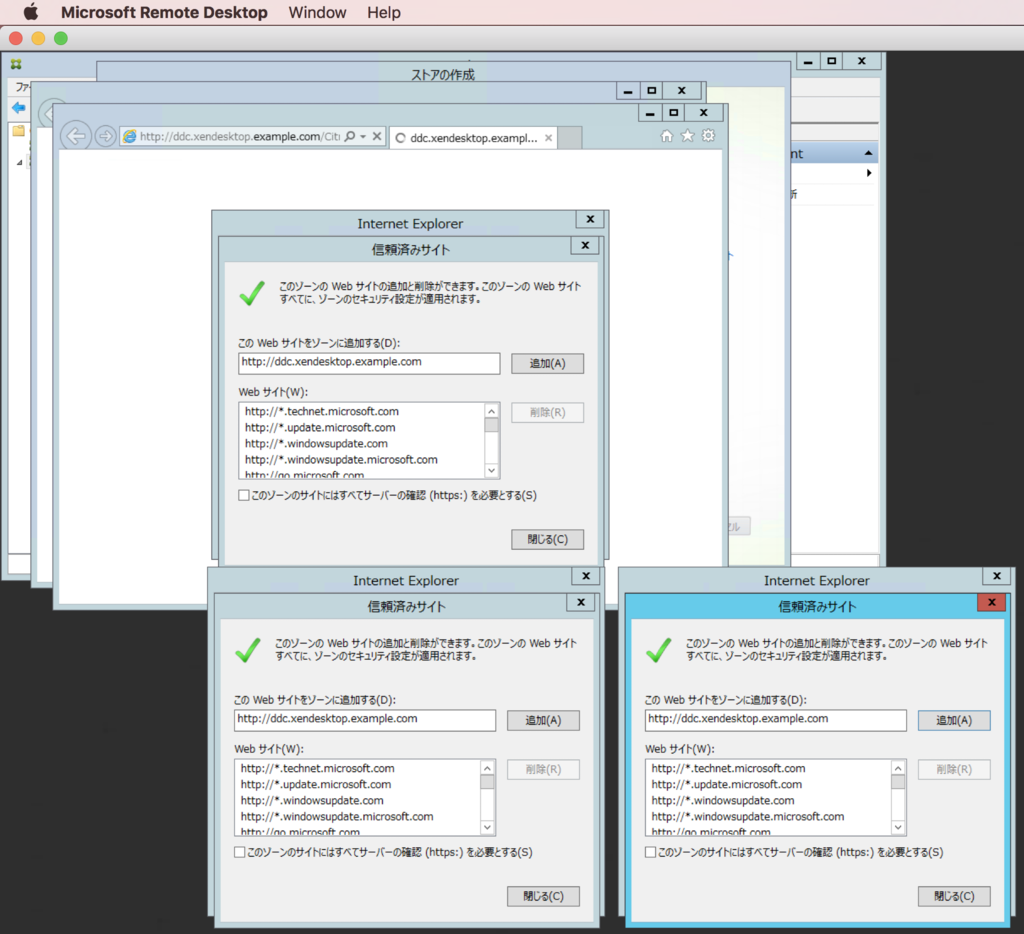This screenshot has width=1024, height=934.
Task: Click the URL field in the blue highlighted dialog
Action: (776, 719)
